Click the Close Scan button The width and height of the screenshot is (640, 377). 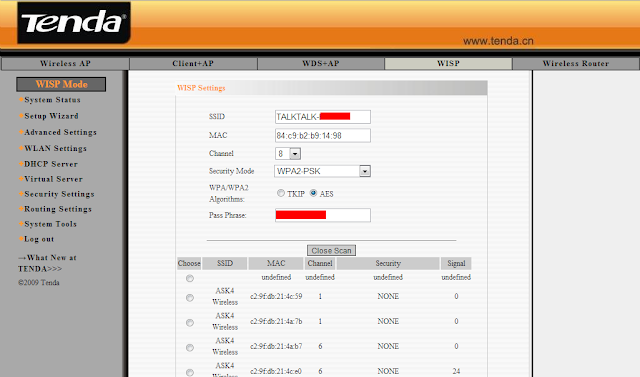pyautogui.click(x=331, y=251)
